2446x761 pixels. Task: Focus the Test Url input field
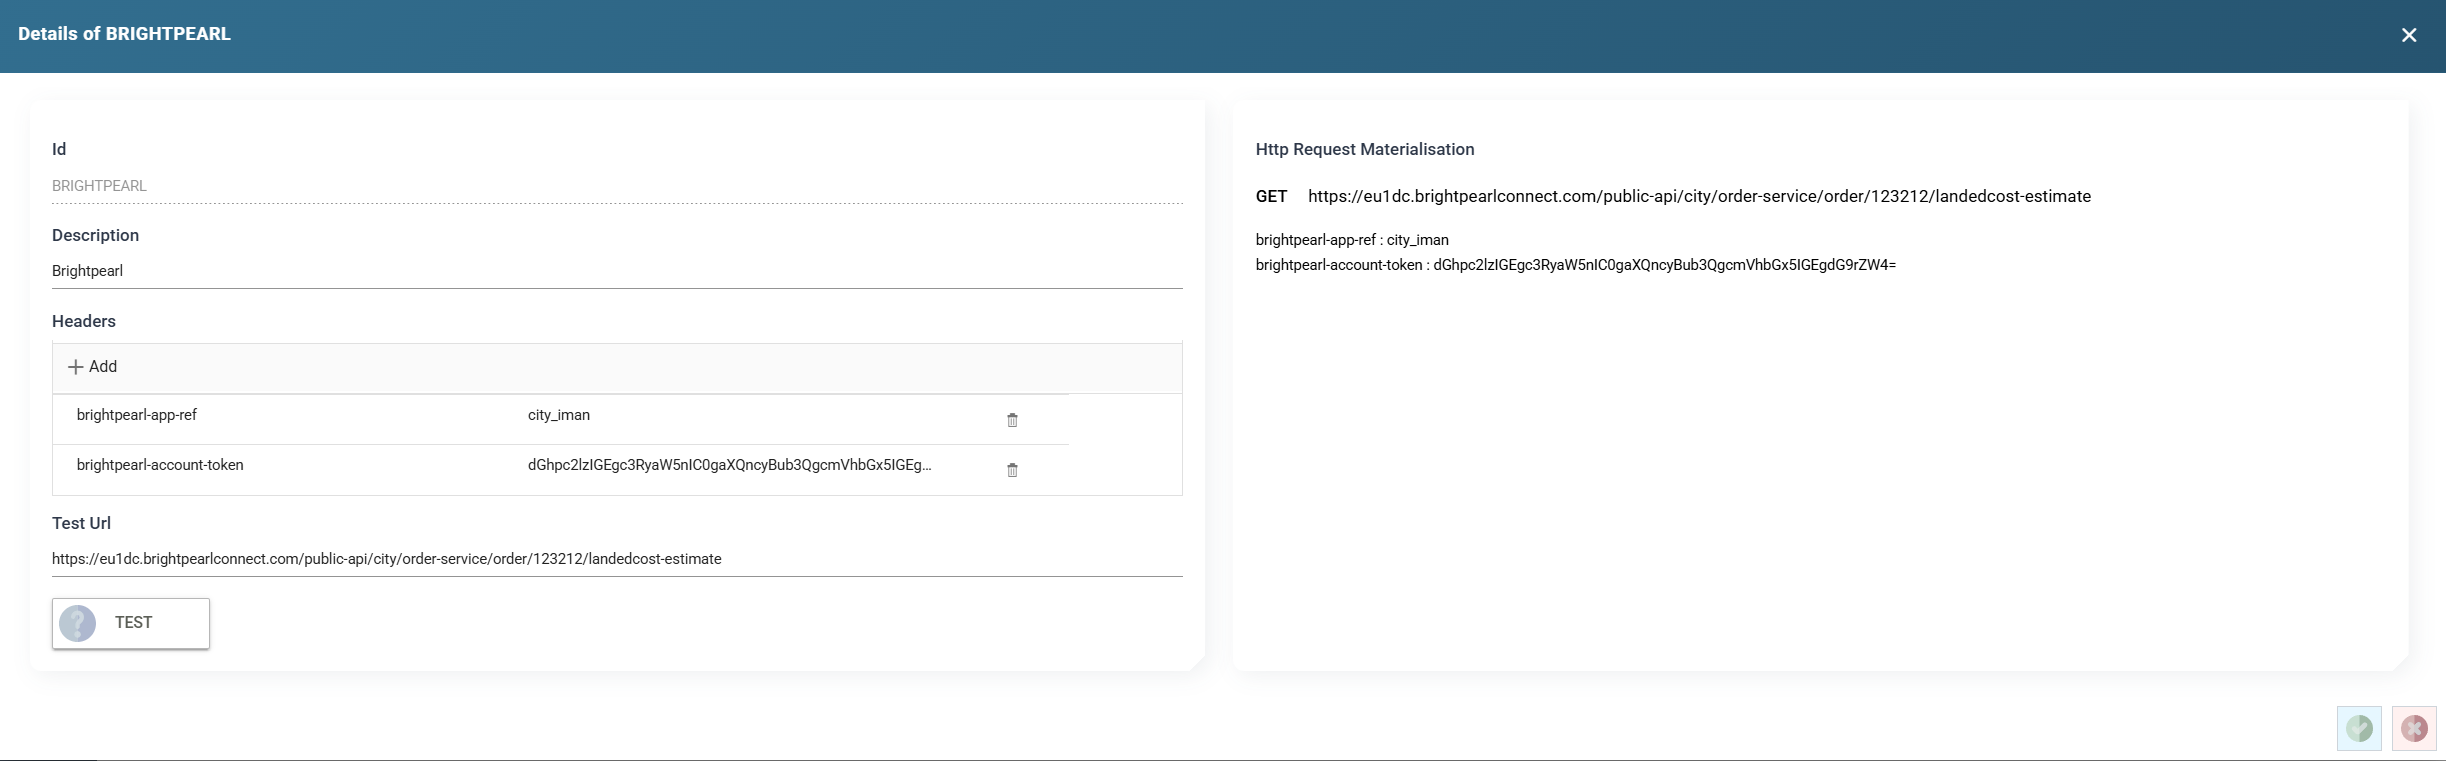point(616,559)
